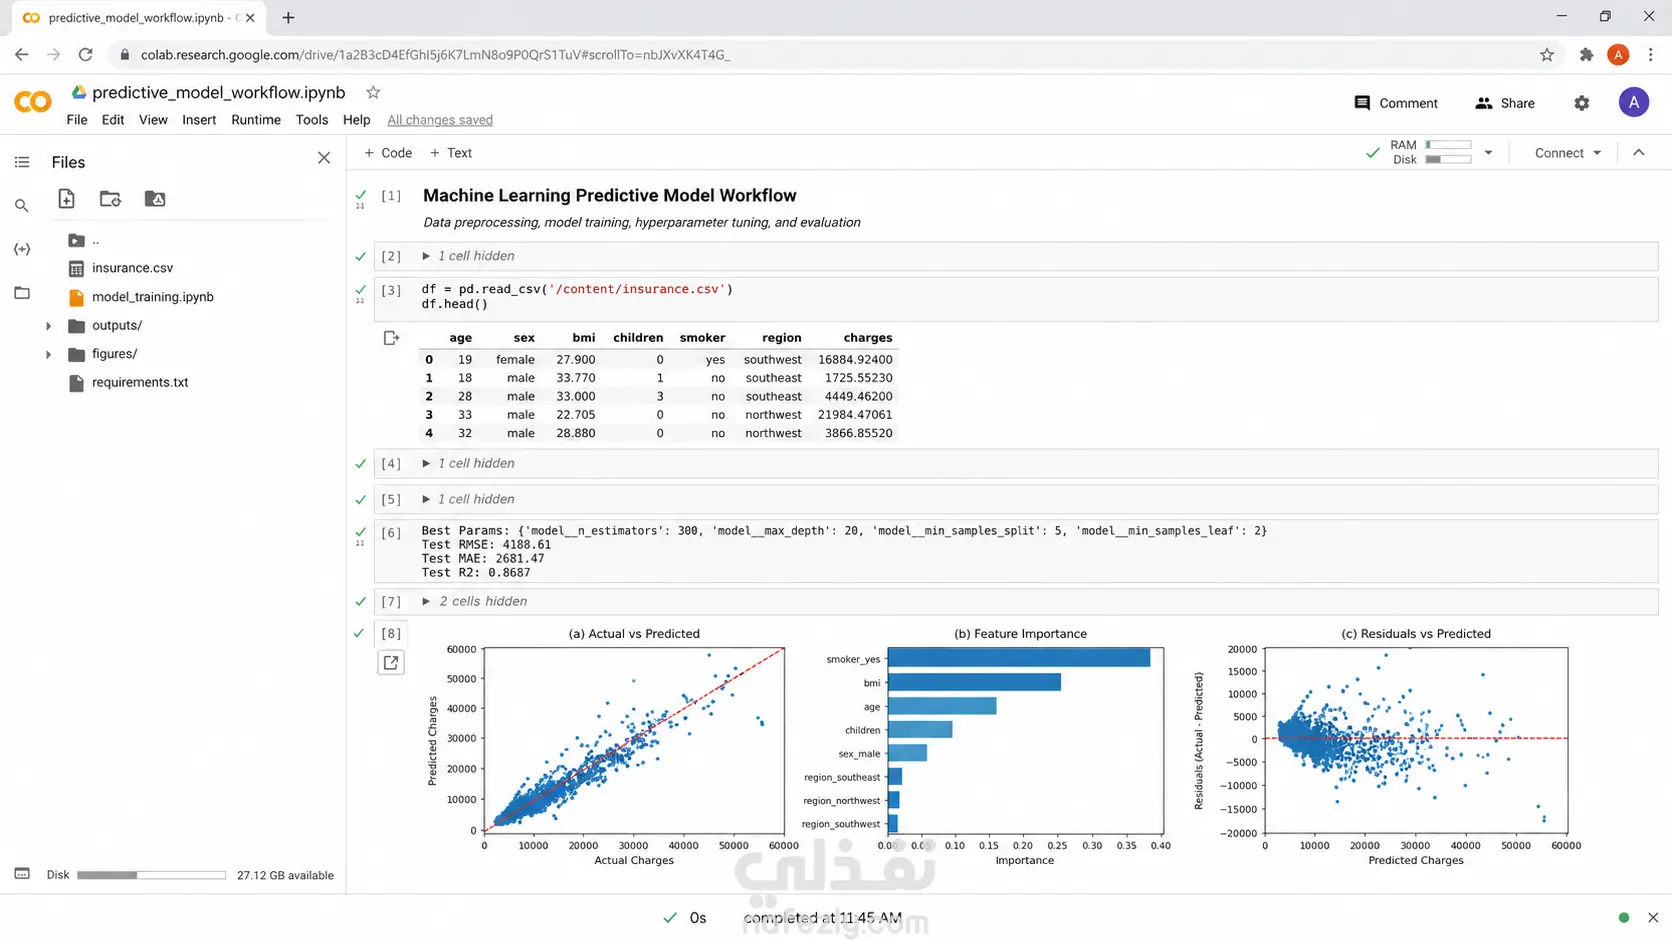The width and height of the screenshot is (1672, 941).
Task: Open the Connect dropdown arrow
Action: 1597,153
